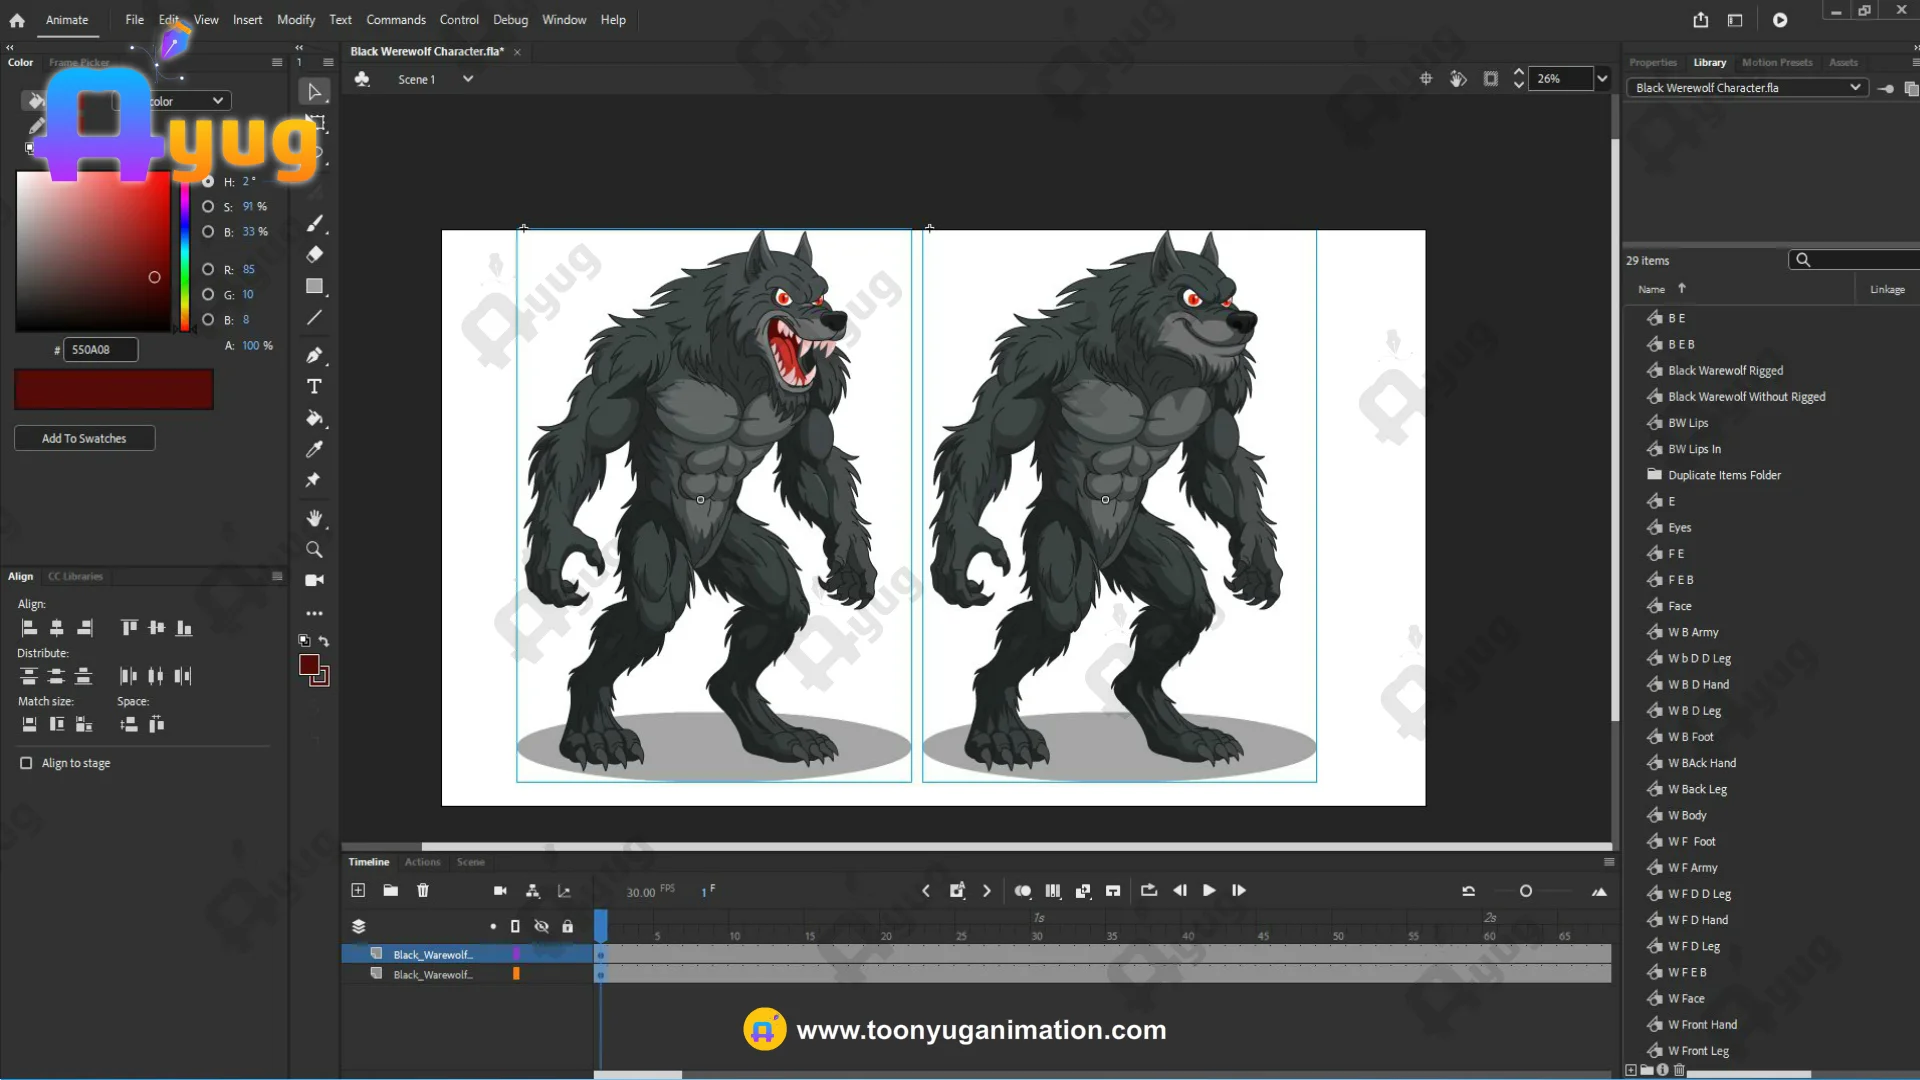Image resolution: width=1920 pixels, height=1080 pixels.
Task: Click the Add To Swatches button
Action: (x=84, y=438)
